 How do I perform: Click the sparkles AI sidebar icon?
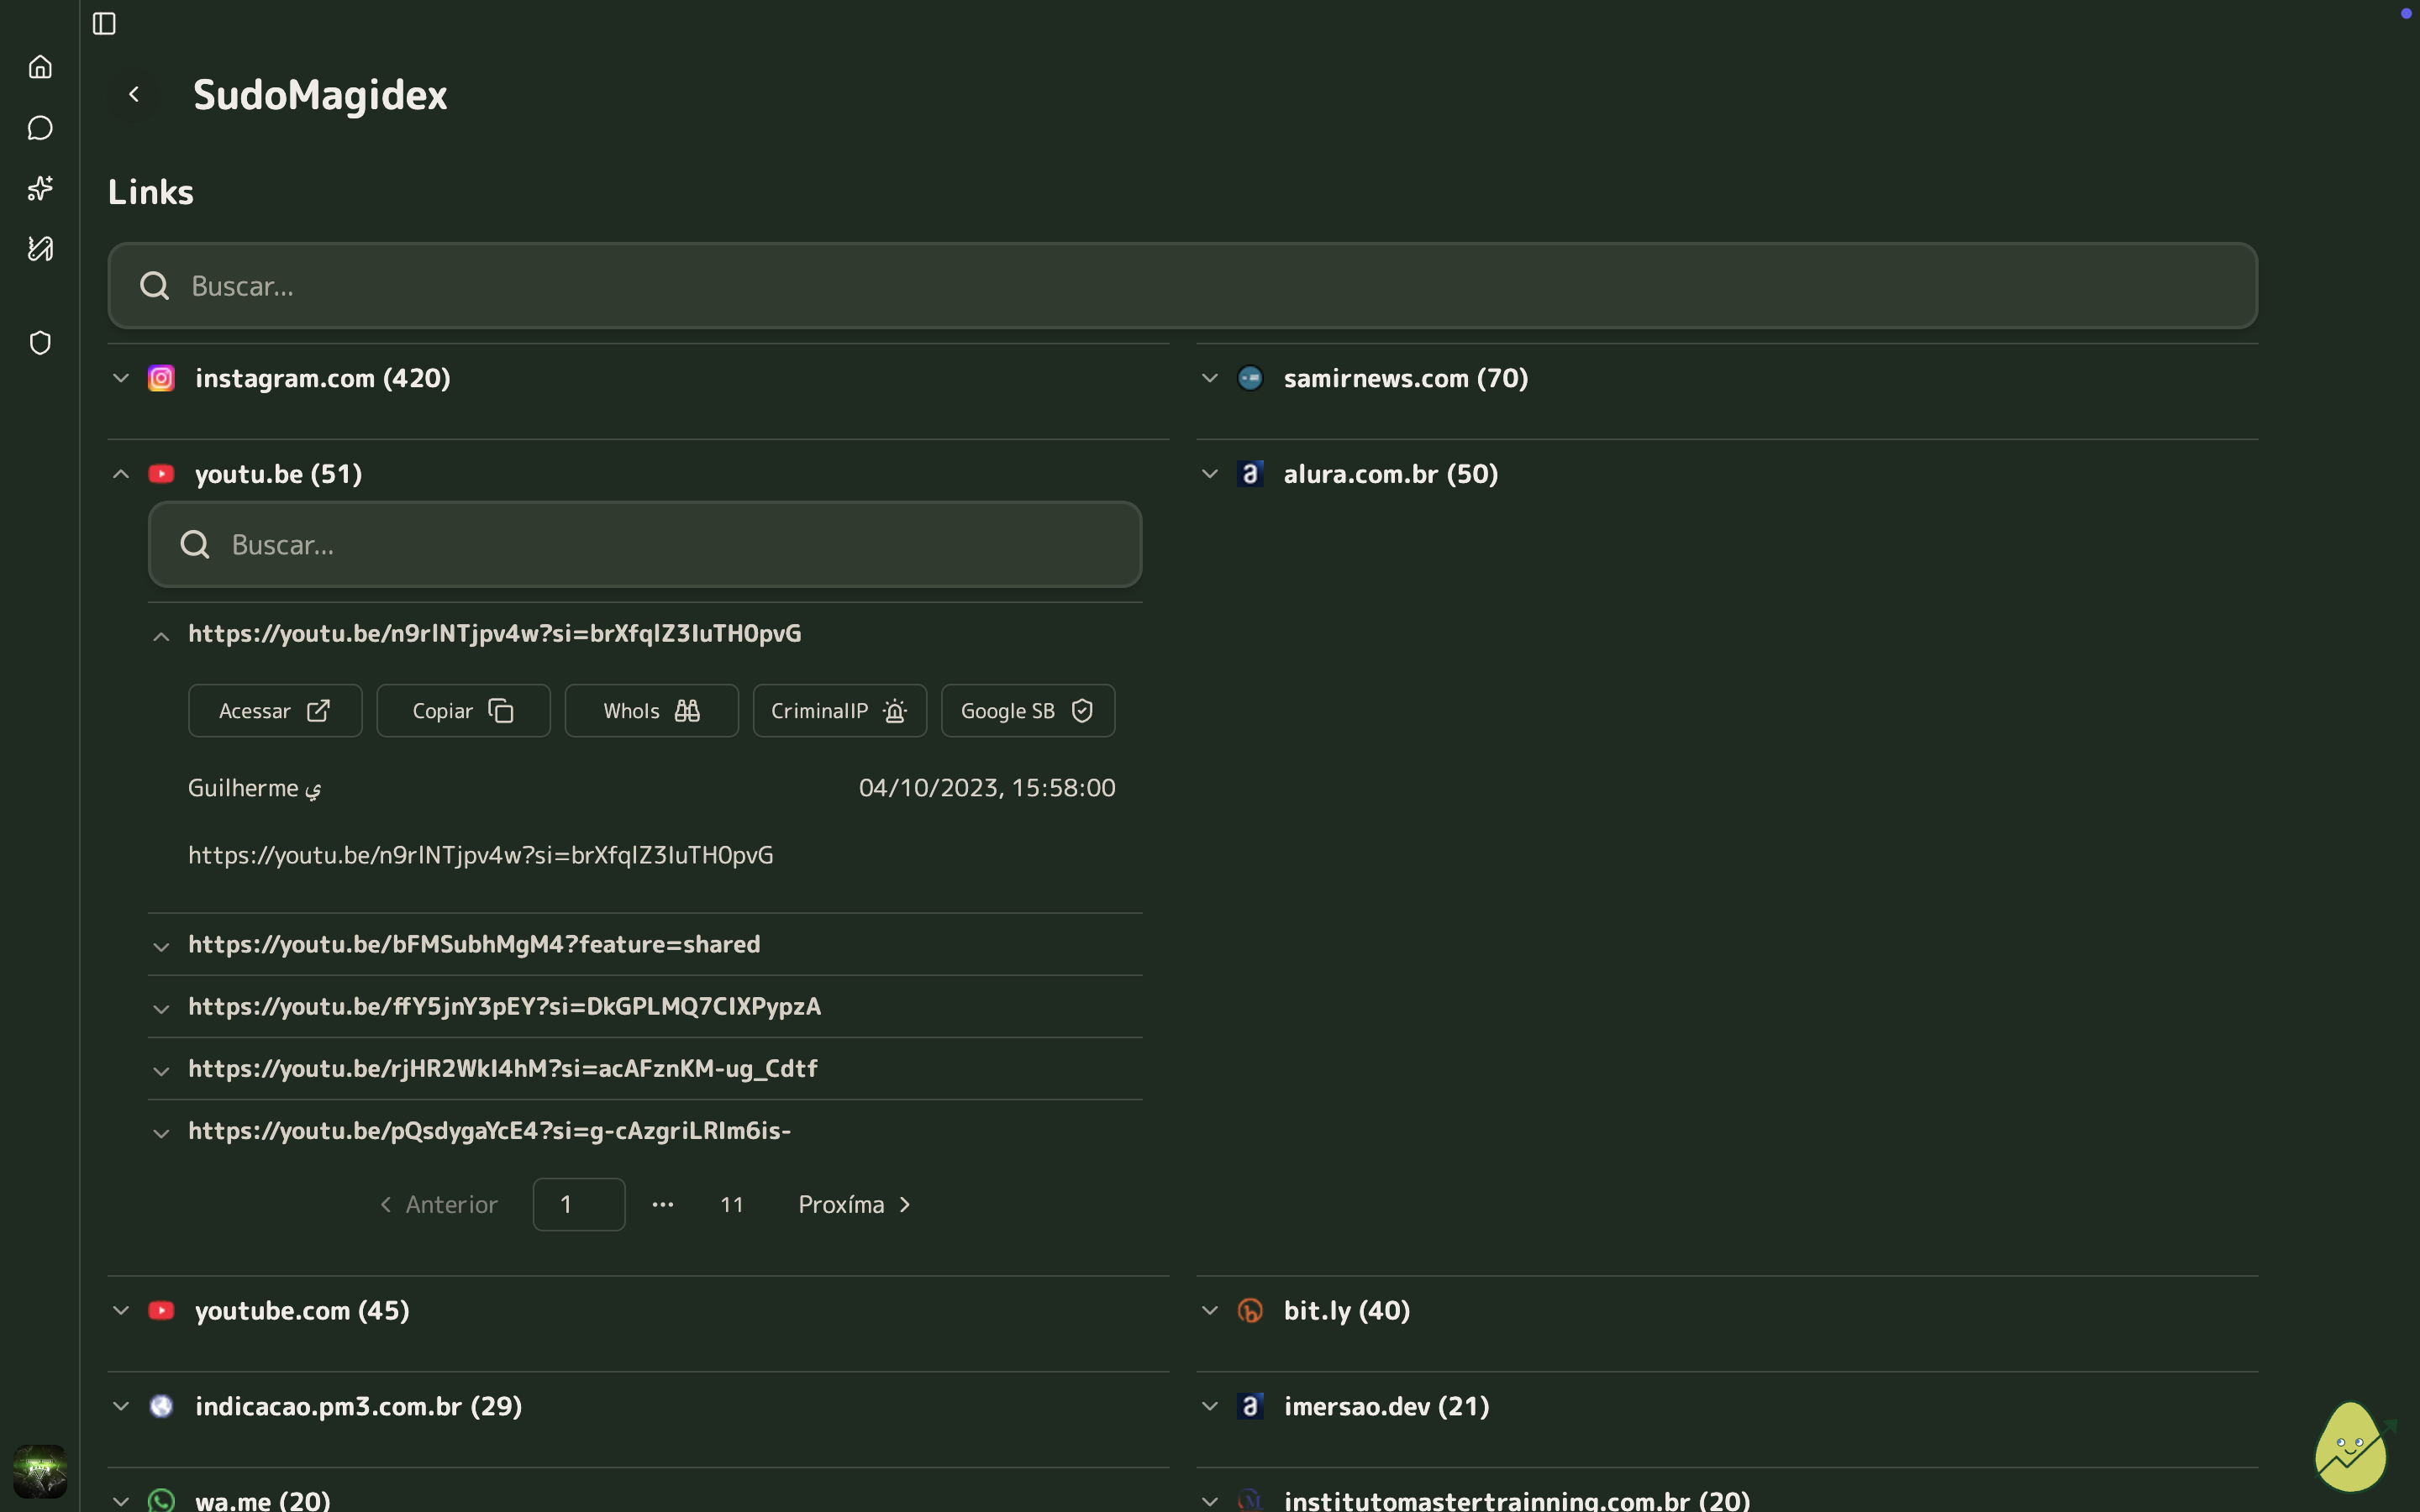click(x=40, y=188)
